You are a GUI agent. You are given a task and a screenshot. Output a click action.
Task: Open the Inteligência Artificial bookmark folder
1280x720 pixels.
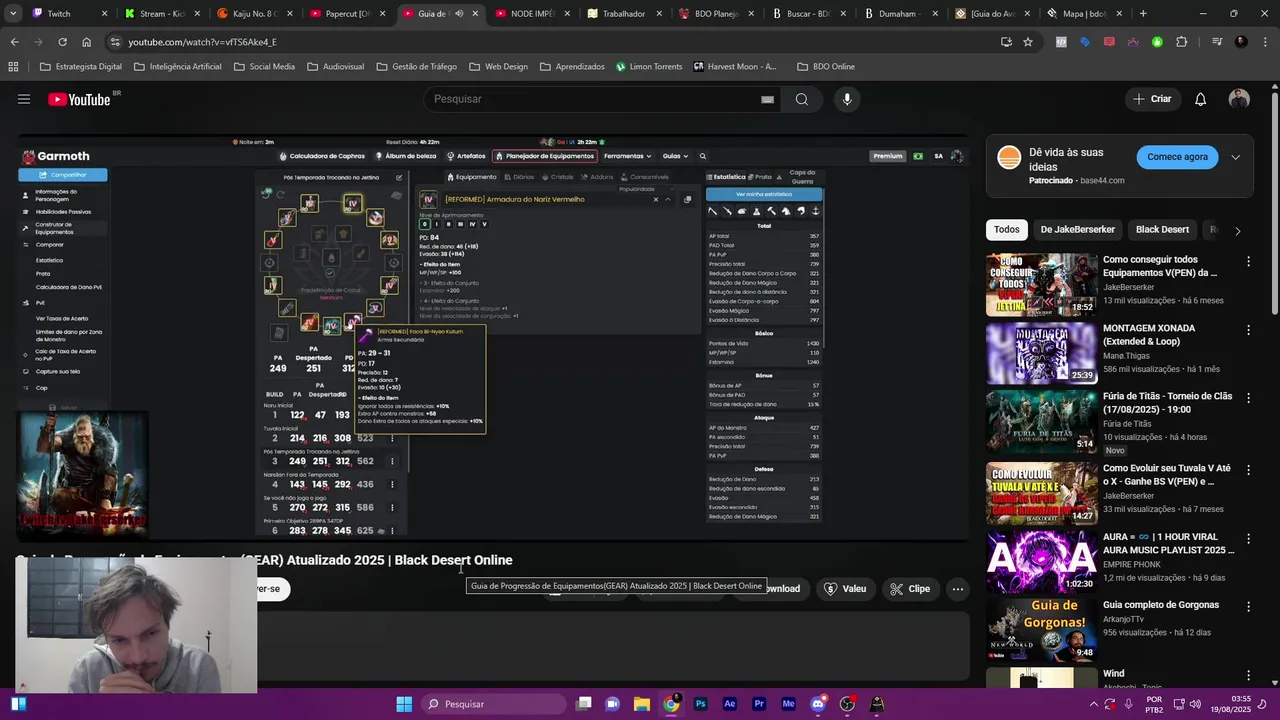[177, 67]
